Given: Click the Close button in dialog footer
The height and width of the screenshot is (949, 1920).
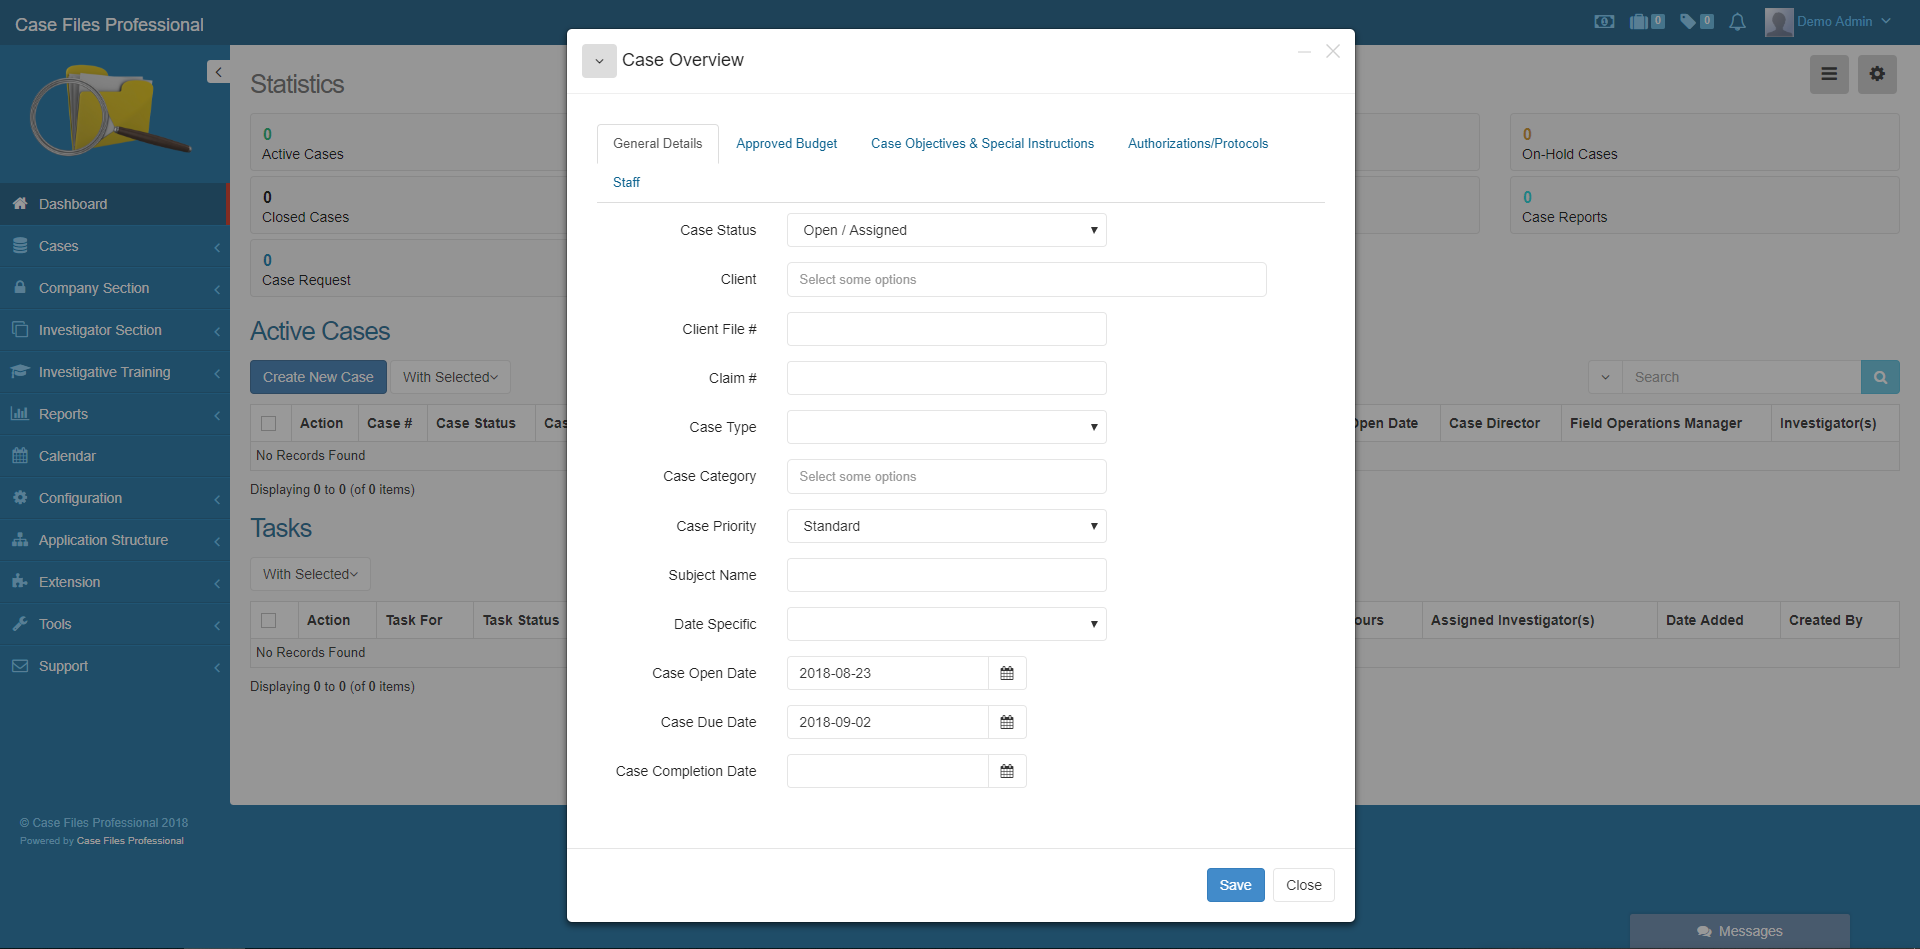Looking at the screenshot, I should [x=1304, y=885].
